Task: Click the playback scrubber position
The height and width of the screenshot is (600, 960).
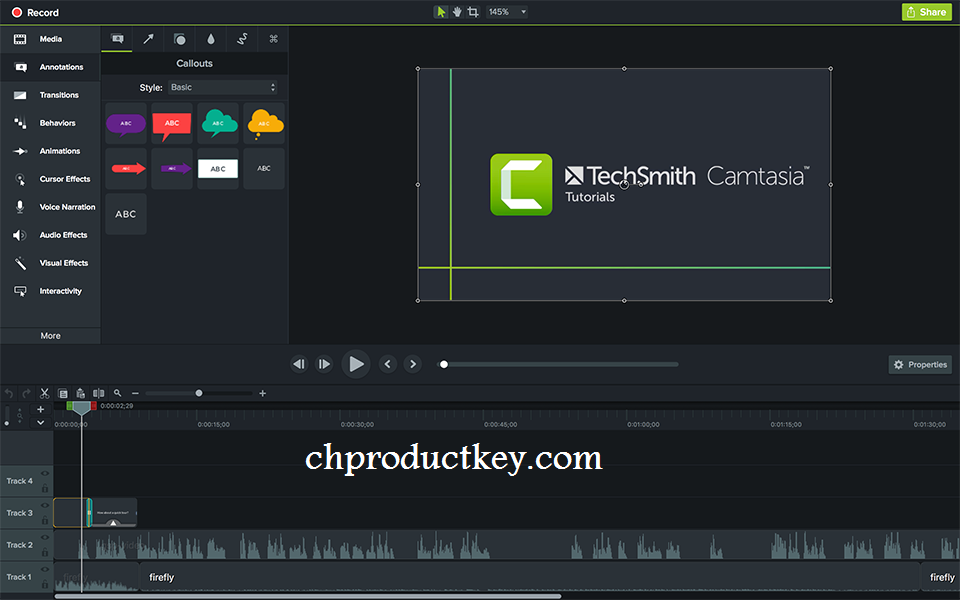Action: pos(444,364)
